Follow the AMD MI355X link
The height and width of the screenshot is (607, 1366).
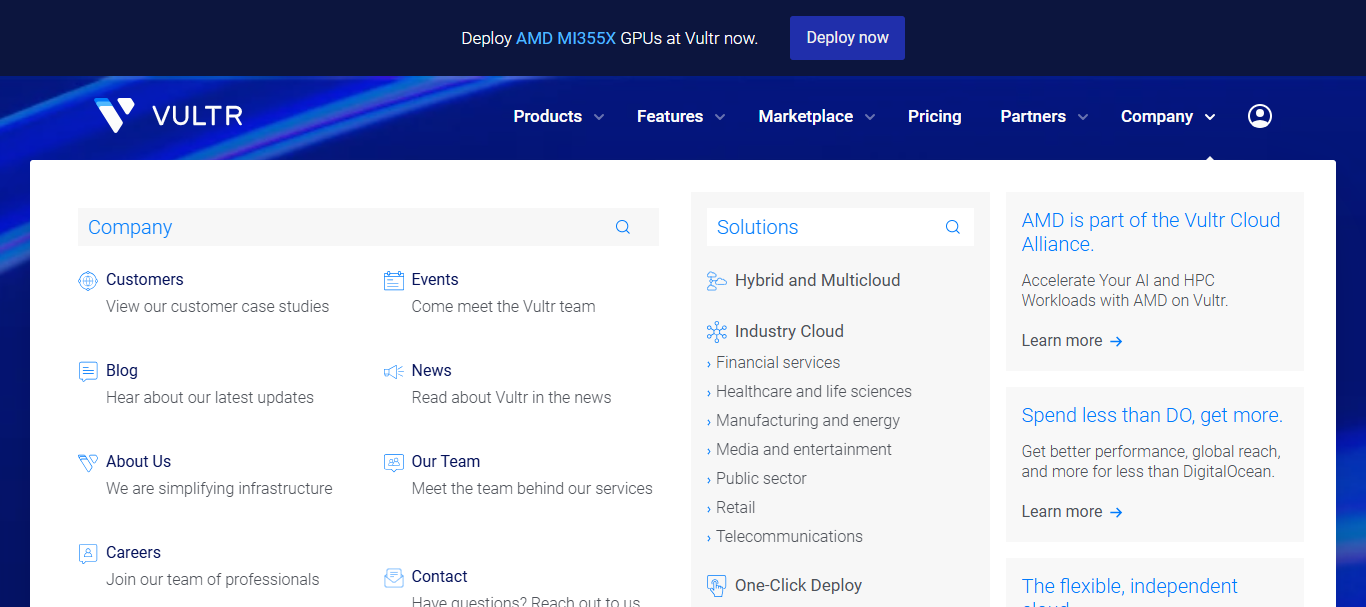[x=566, y=38]
